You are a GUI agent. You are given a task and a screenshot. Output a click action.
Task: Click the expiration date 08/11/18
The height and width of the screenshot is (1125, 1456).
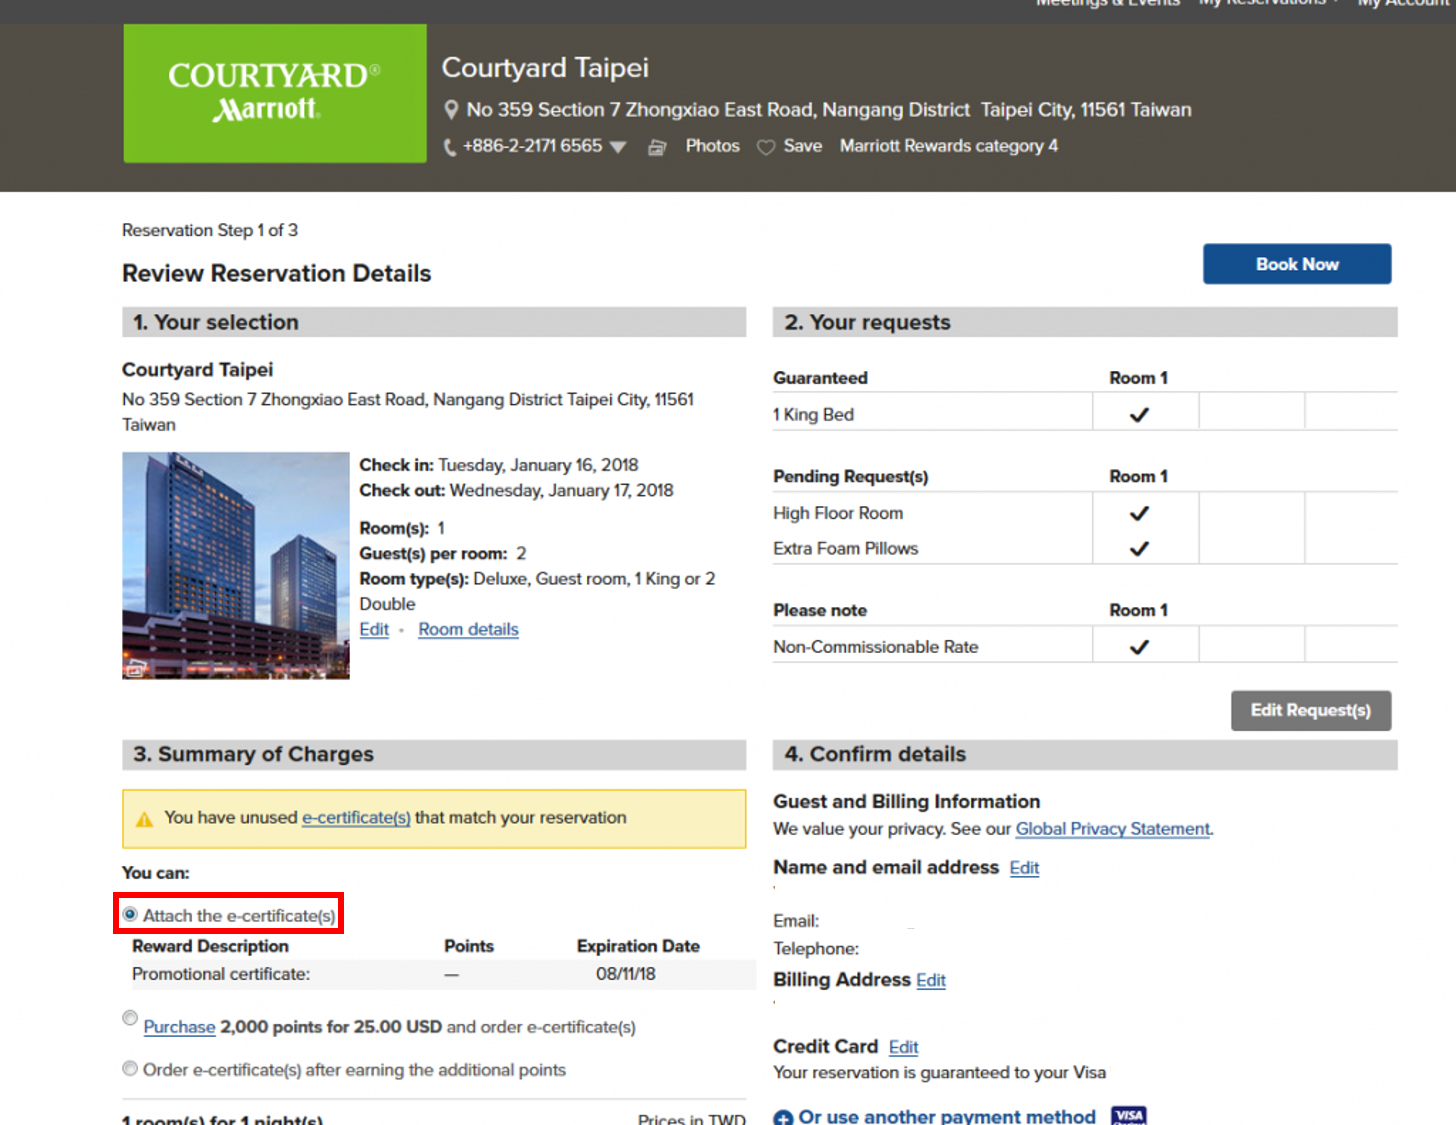click(x=626, y=974)
